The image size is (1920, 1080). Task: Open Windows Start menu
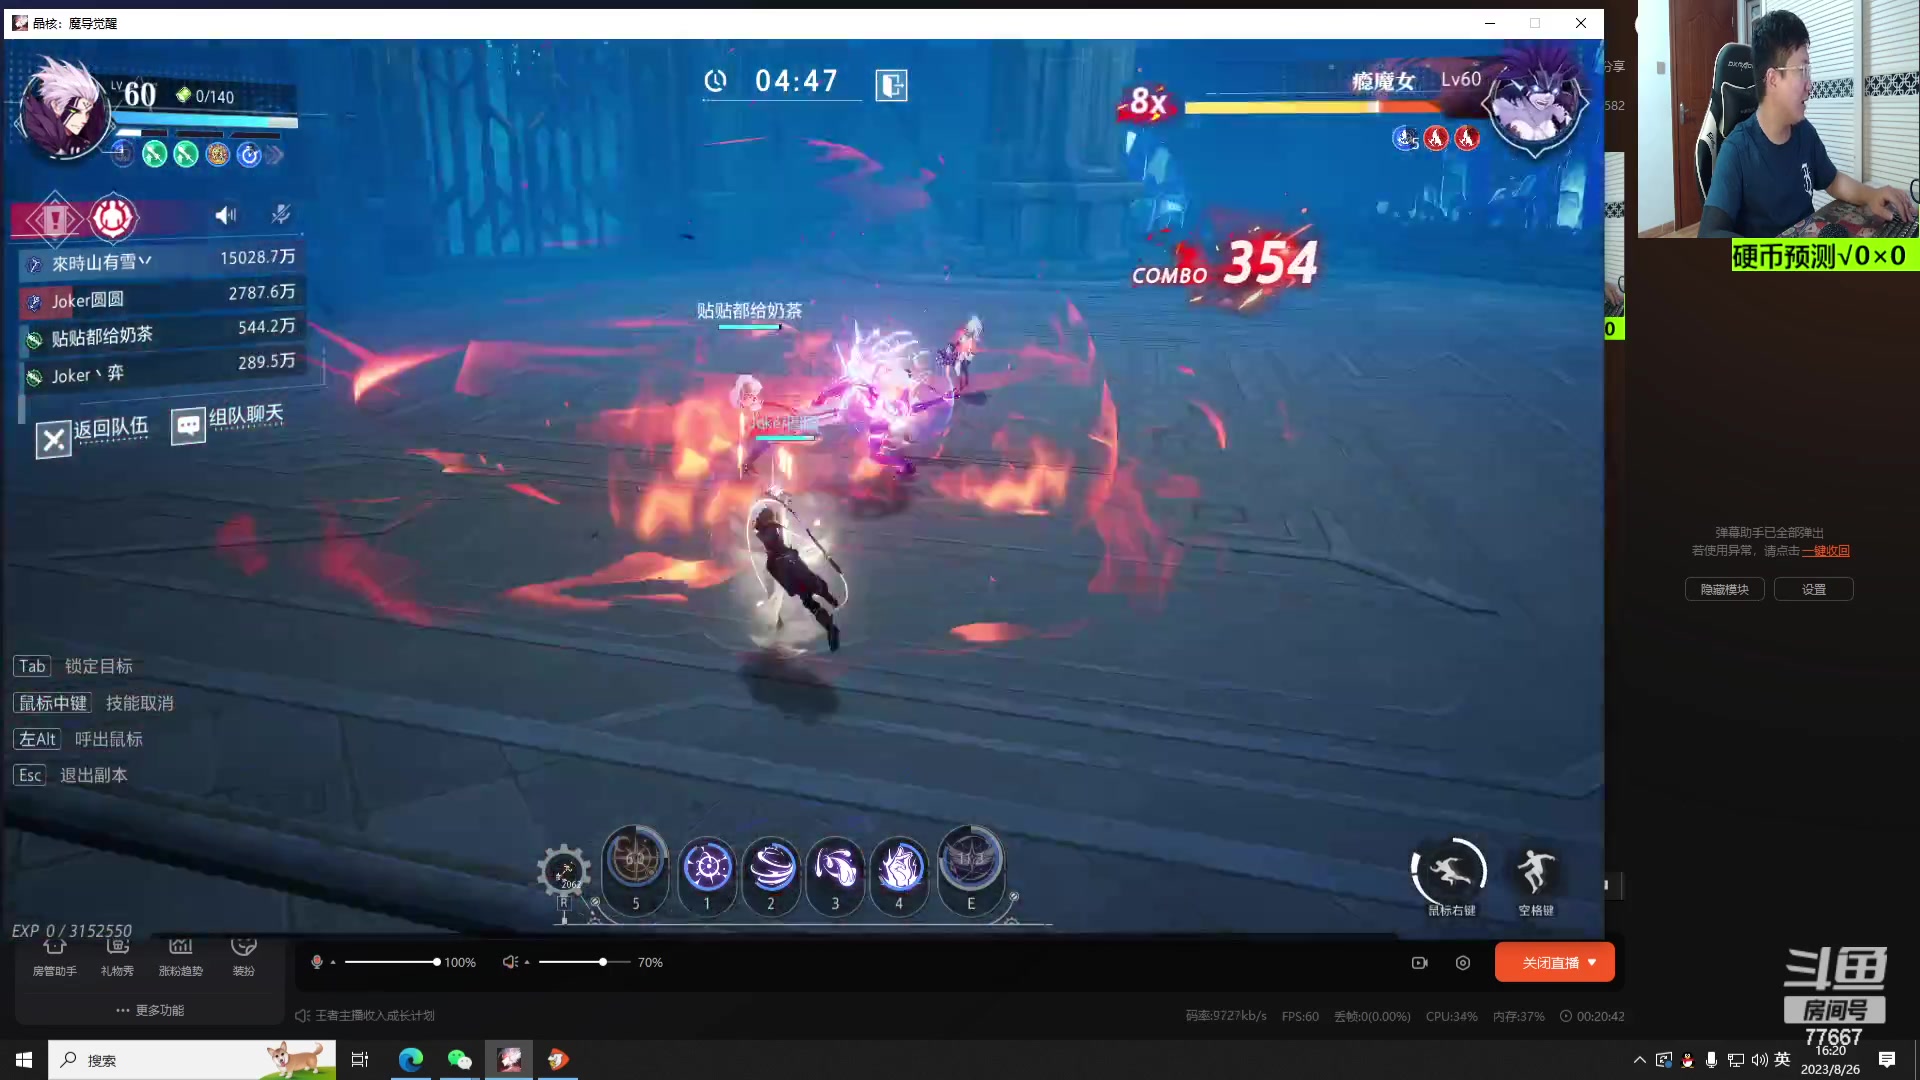click(24, 1060)
